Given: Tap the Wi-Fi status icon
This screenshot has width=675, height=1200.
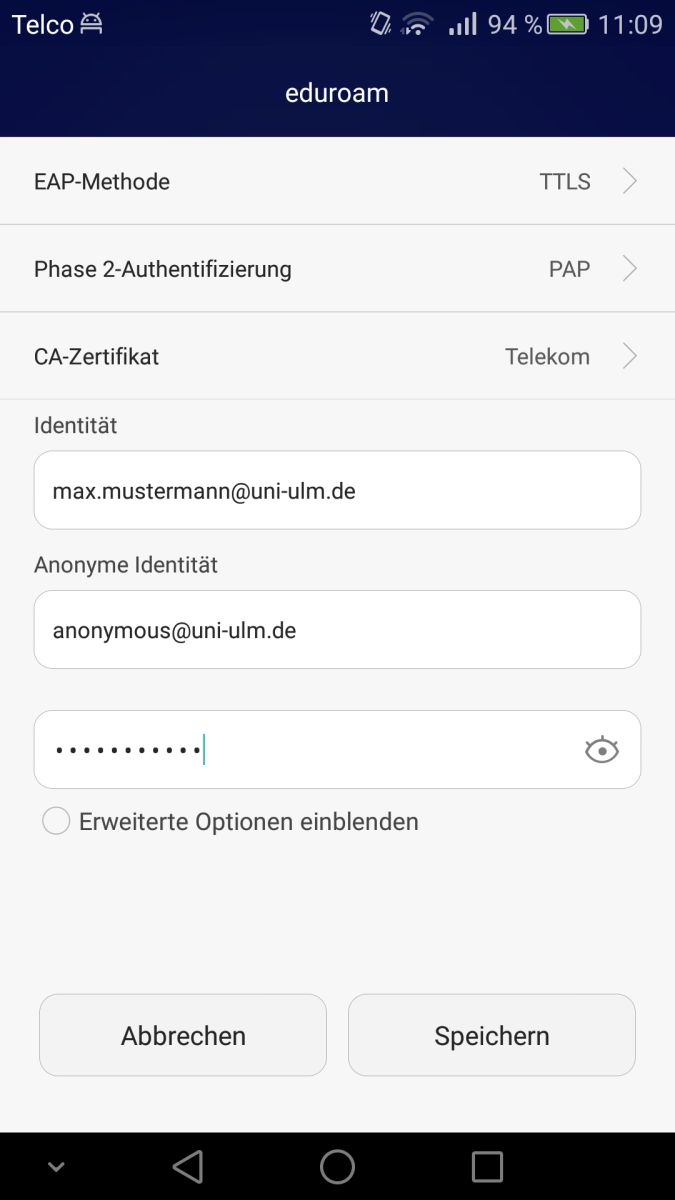Looking at the screenshot, I should click(x=416, y=24).
